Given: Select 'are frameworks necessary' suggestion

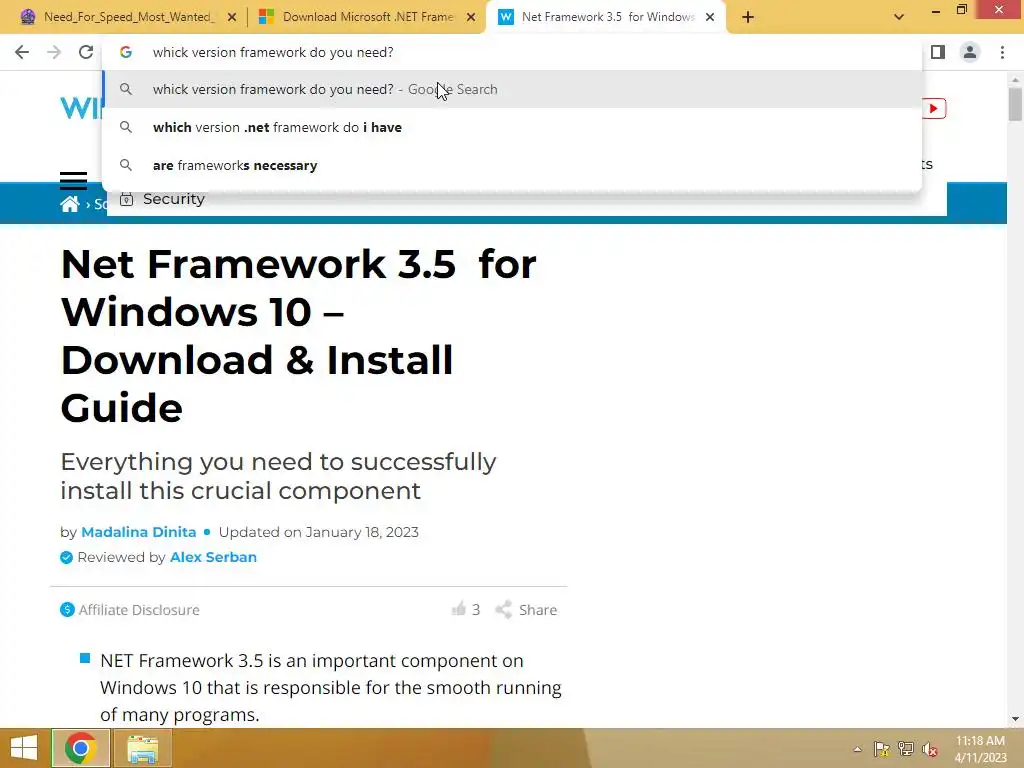Looking at the screenshot, I should [512, 165].
